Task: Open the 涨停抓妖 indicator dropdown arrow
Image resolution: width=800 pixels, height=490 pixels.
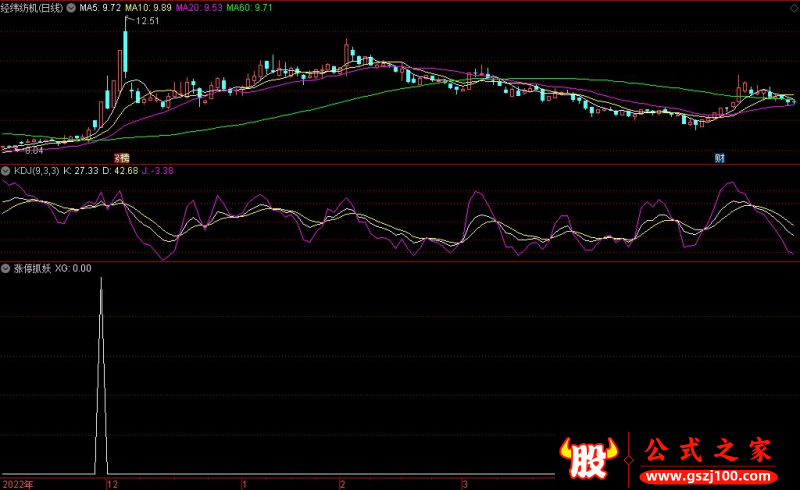Action: pos(6,268)
